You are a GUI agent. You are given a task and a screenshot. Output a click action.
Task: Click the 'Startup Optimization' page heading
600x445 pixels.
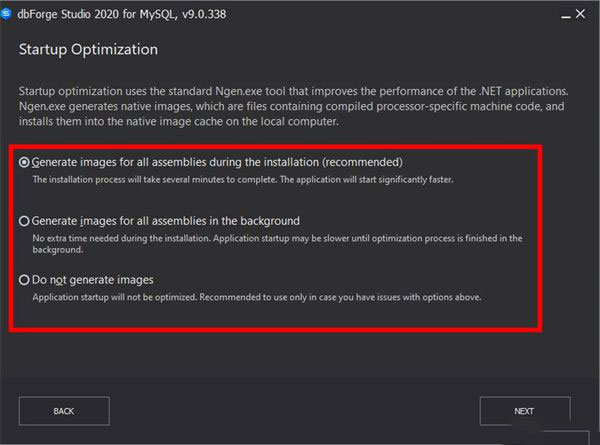tap(88, 50)
